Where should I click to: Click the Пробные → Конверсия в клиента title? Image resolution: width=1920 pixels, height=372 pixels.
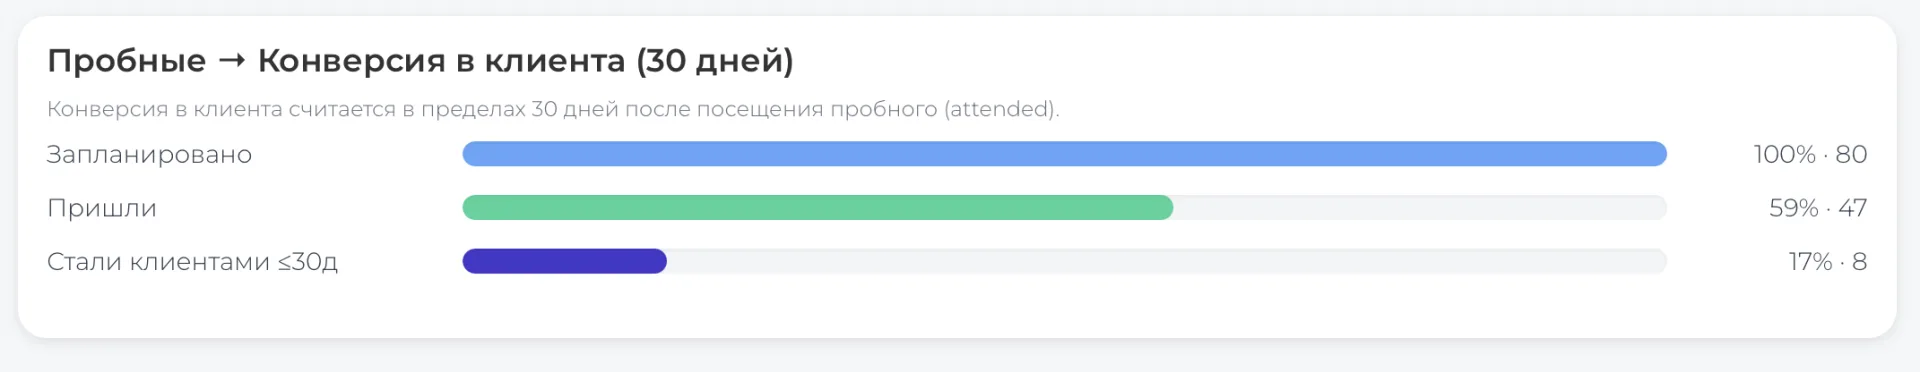(x=420, y=61)
